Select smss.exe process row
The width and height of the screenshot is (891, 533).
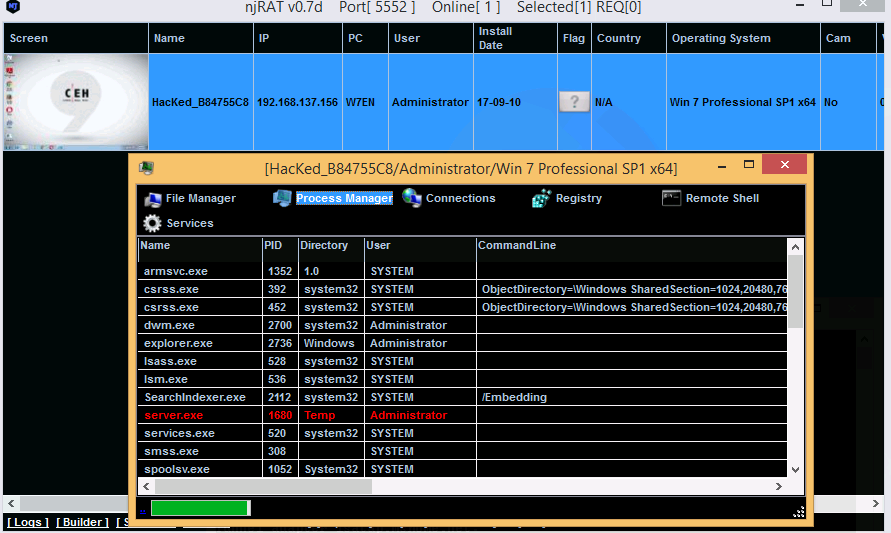(x=463, y=451)
